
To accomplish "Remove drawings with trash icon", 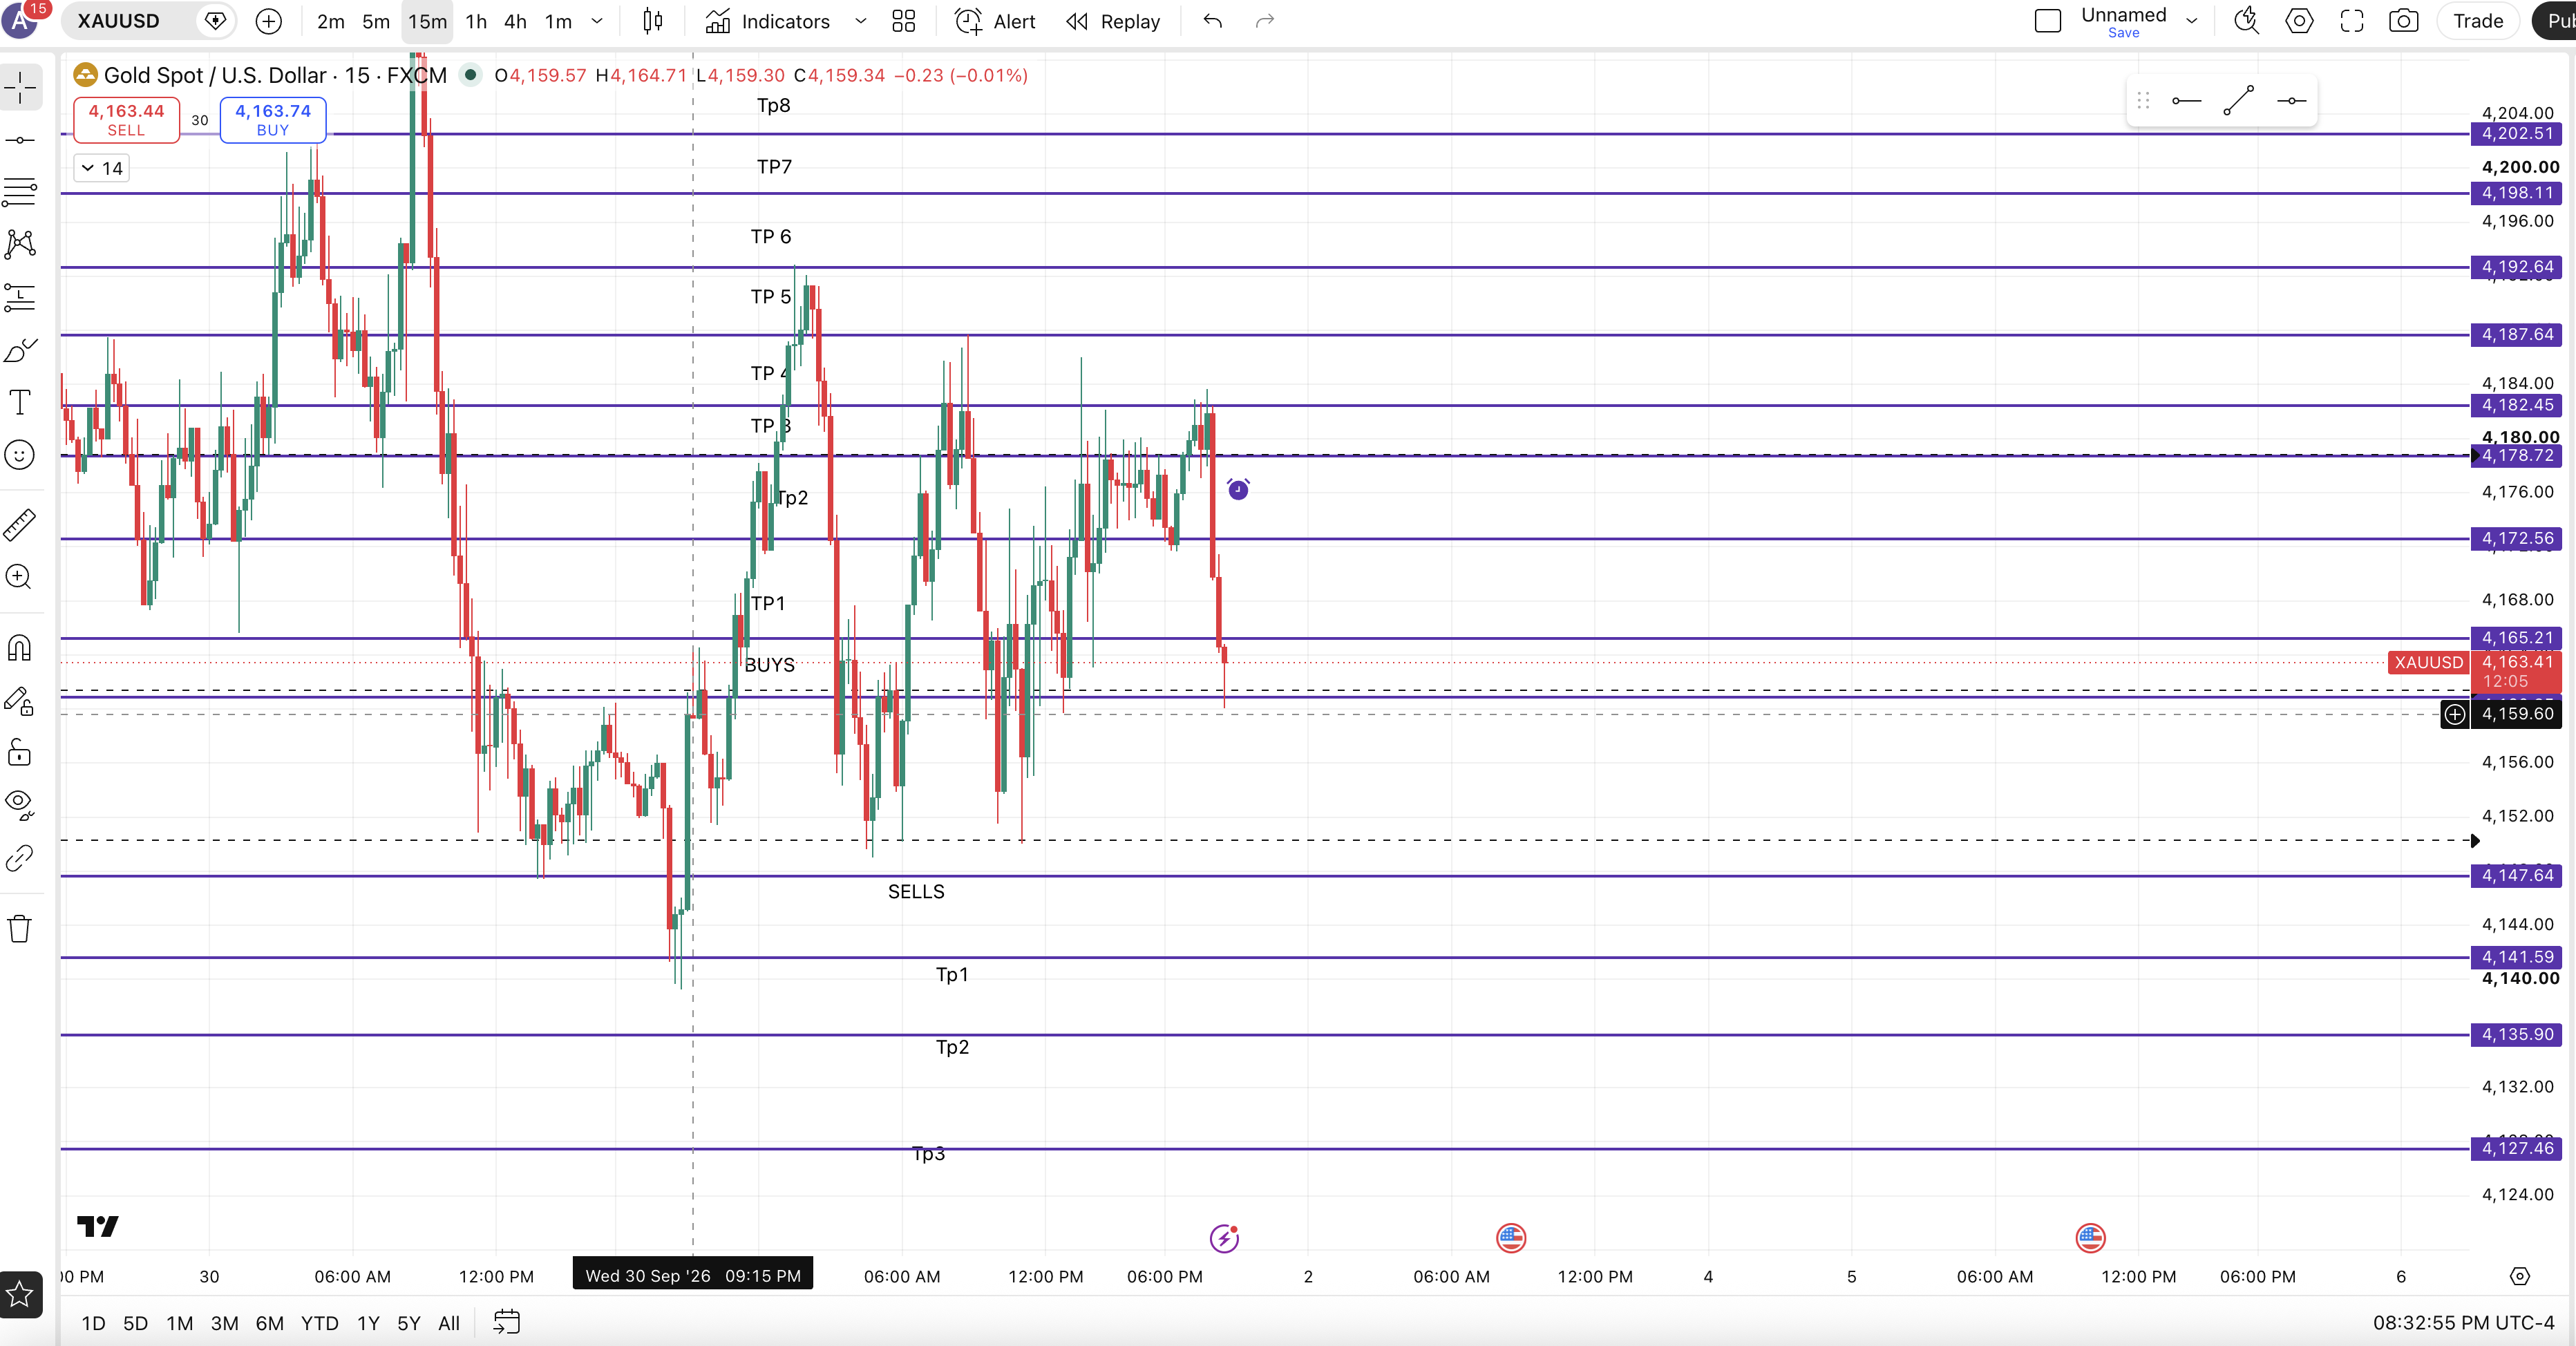I will 20,929.
